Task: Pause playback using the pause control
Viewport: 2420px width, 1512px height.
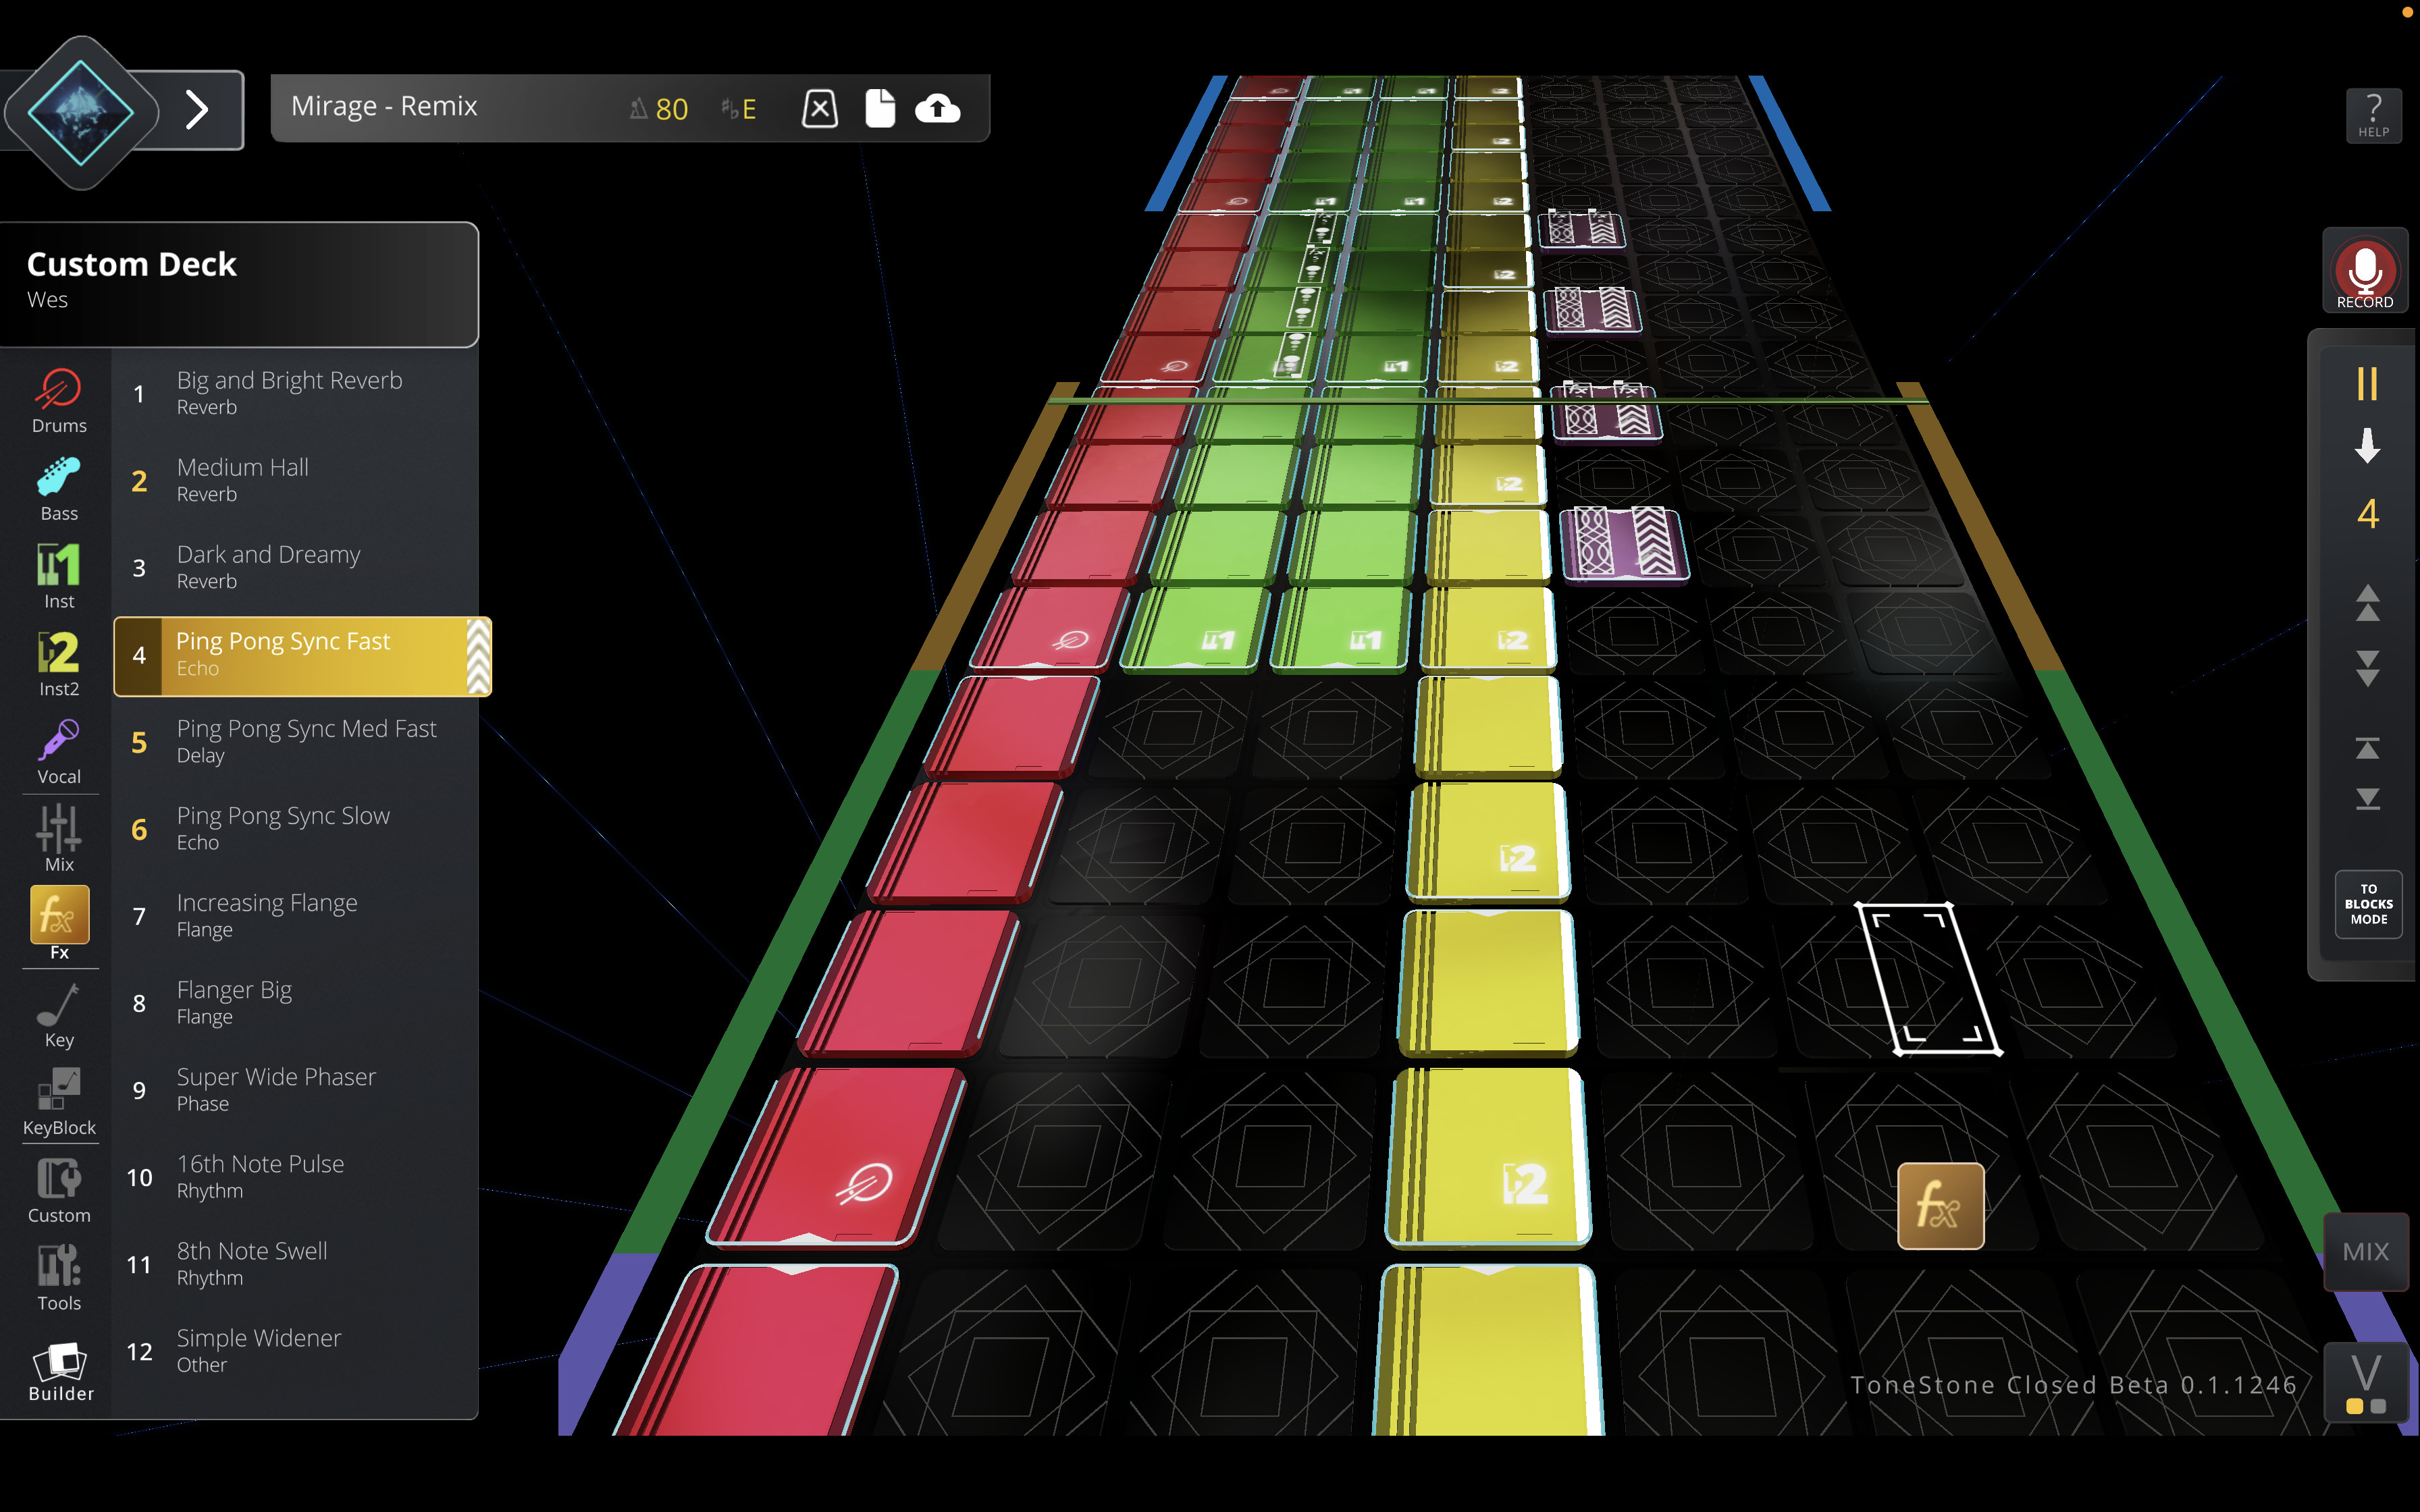Action: (2366, 383)
